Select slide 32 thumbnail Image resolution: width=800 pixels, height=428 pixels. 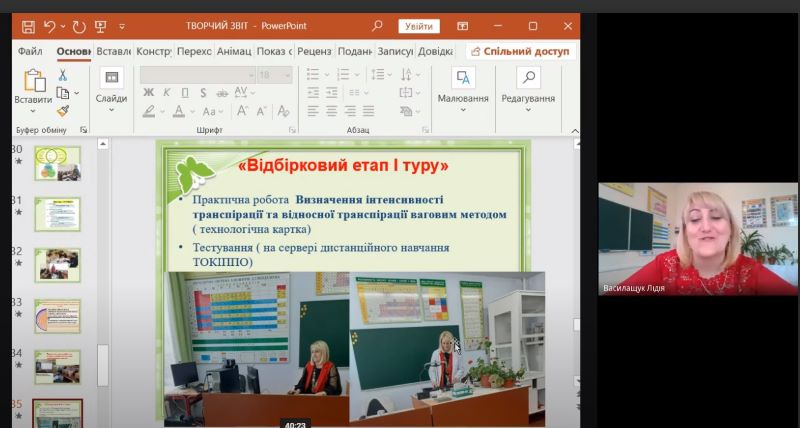pos(58,265)
